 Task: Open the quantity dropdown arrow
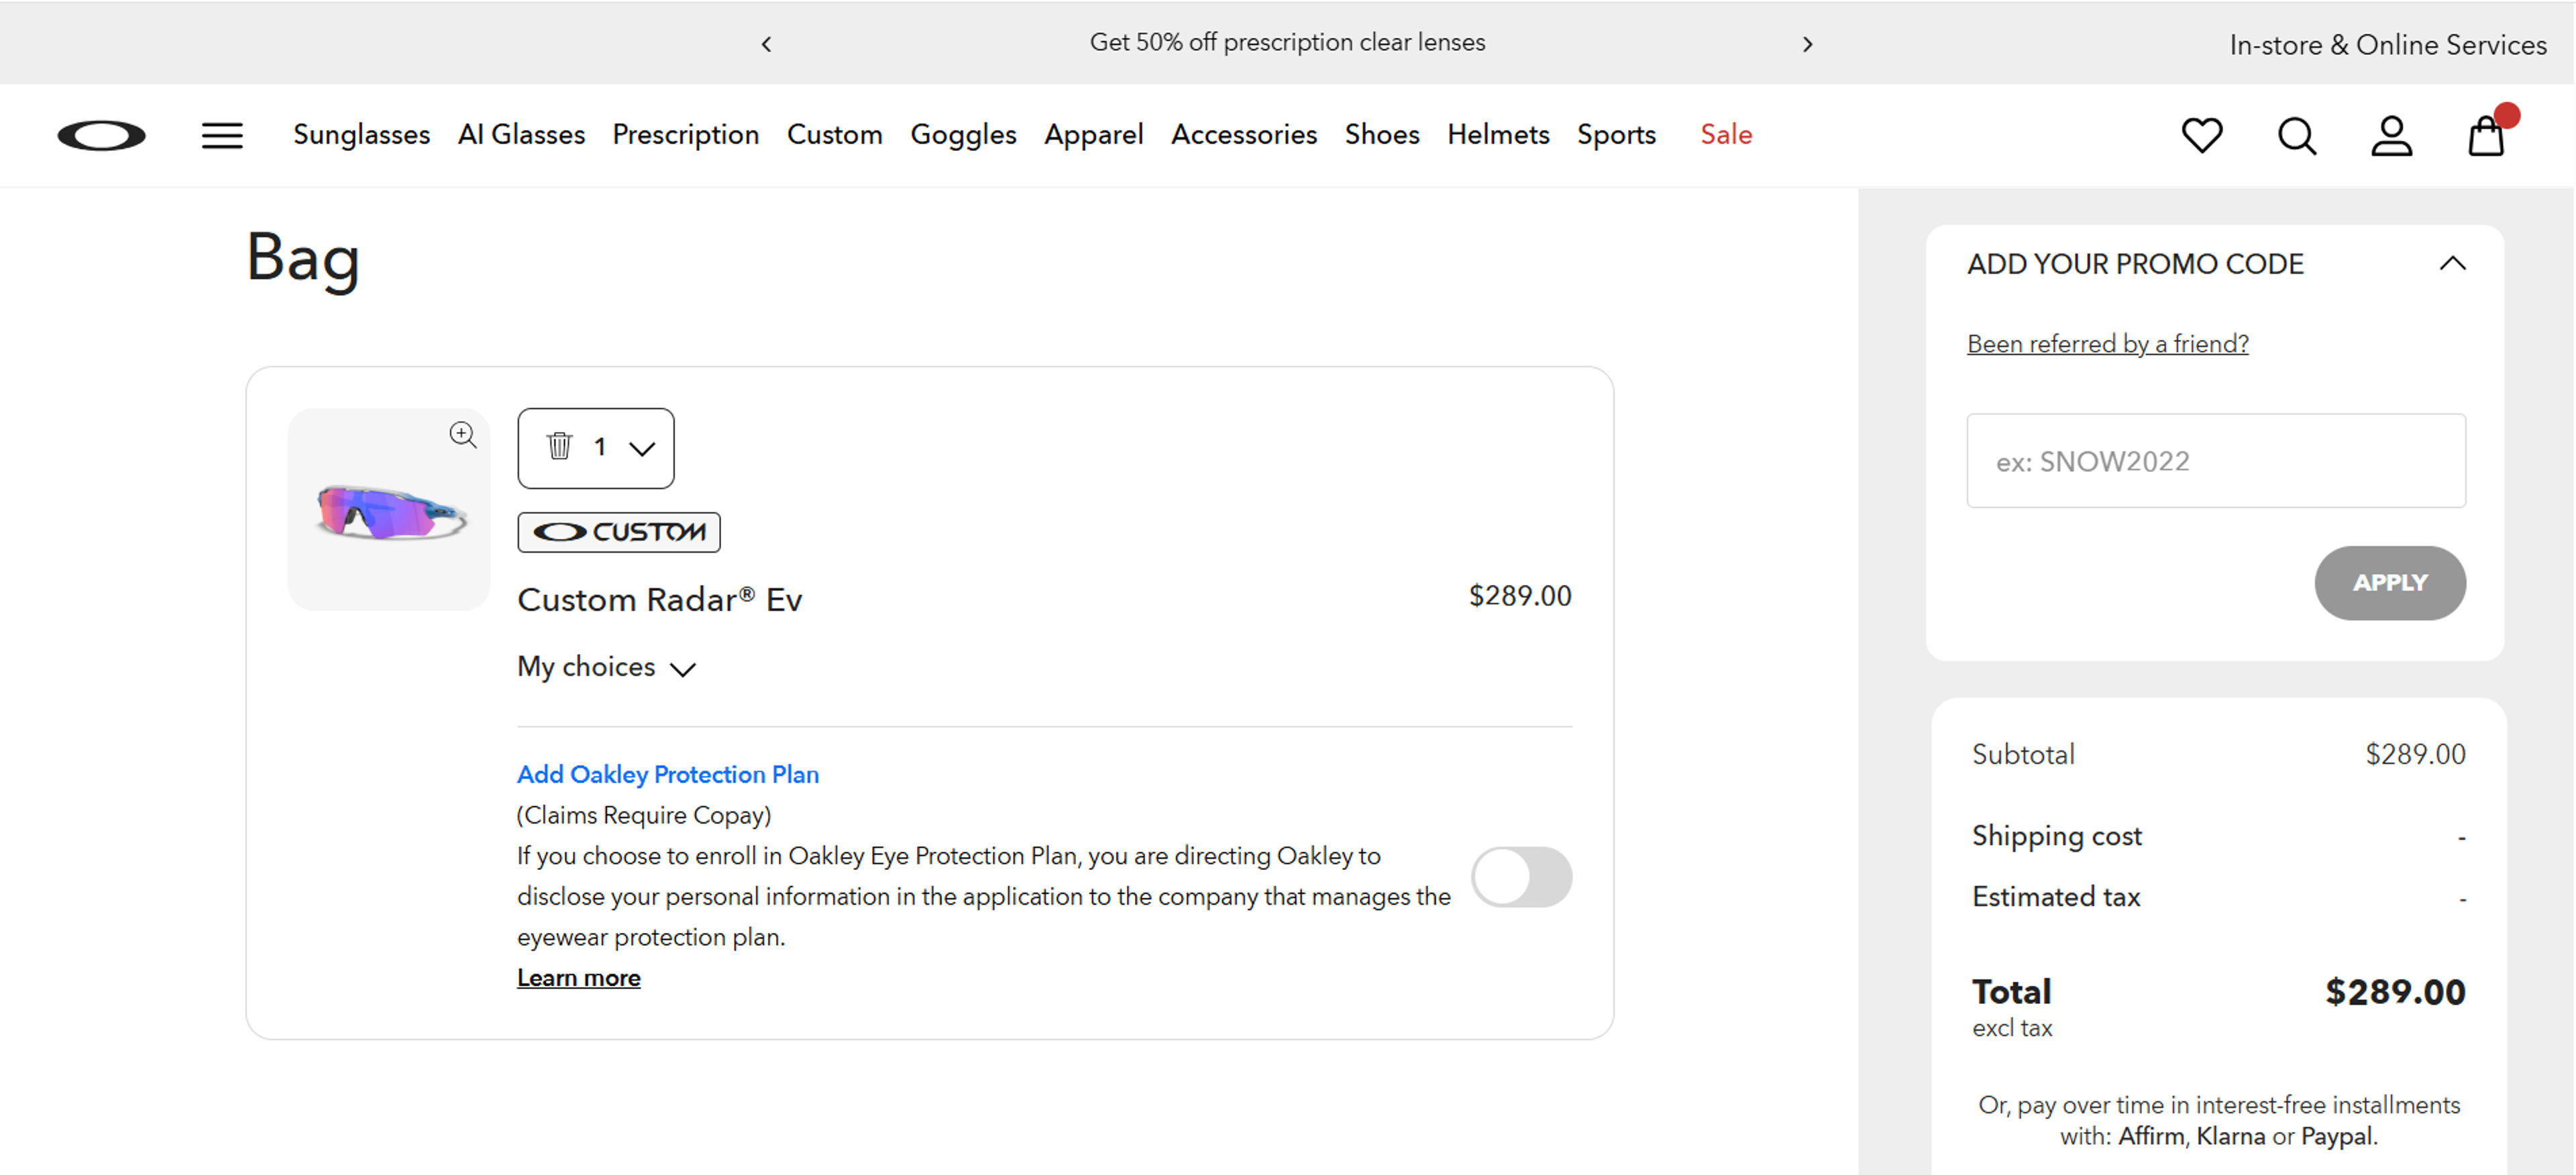click(642, 448)
